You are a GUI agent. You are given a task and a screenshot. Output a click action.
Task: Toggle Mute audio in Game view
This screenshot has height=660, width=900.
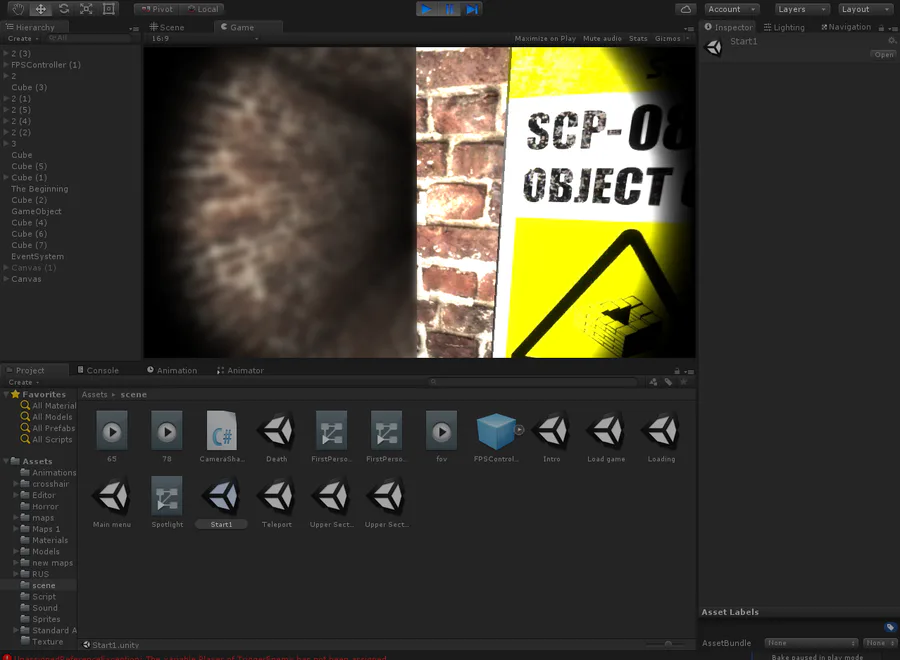pyautogui.click(x=602, y=38)
